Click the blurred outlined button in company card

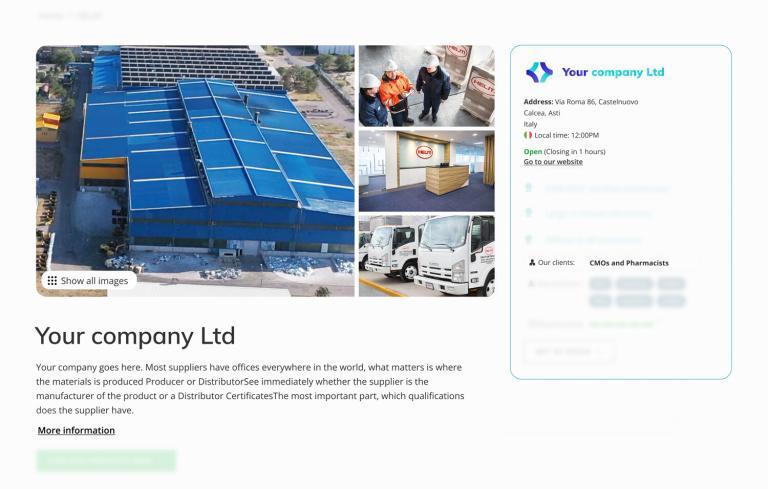pos(569,351)
